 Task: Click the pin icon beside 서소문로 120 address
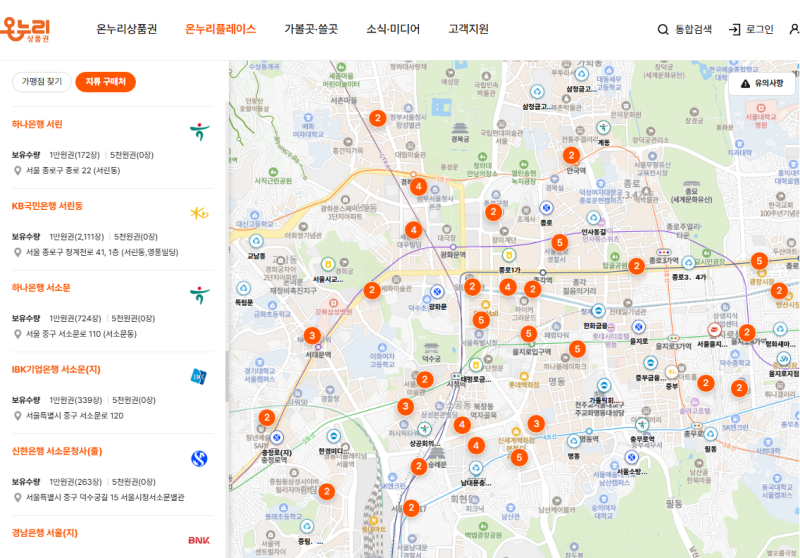pyautogui.click(x=17, y=415)
